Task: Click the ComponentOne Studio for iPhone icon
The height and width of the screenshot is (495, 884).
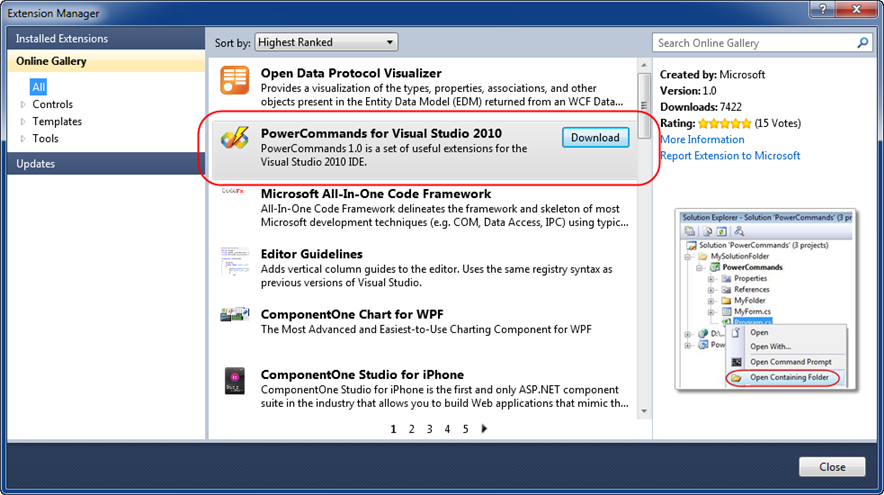Action: pos(235,381)
